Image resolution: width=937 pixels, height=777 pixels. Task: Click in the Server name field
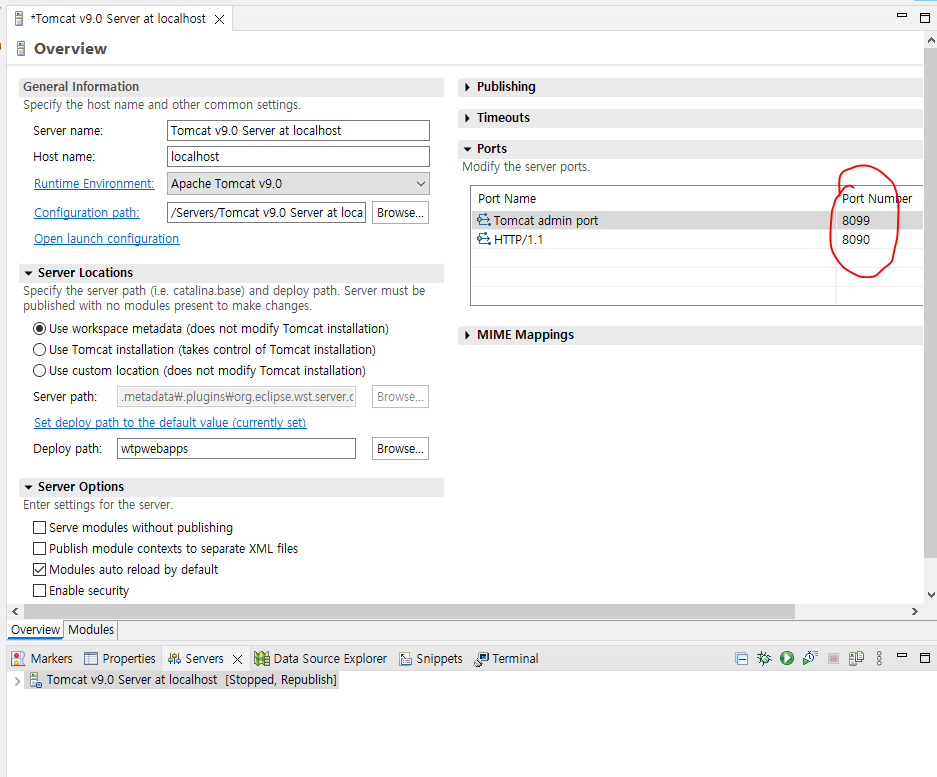(298, 130)
